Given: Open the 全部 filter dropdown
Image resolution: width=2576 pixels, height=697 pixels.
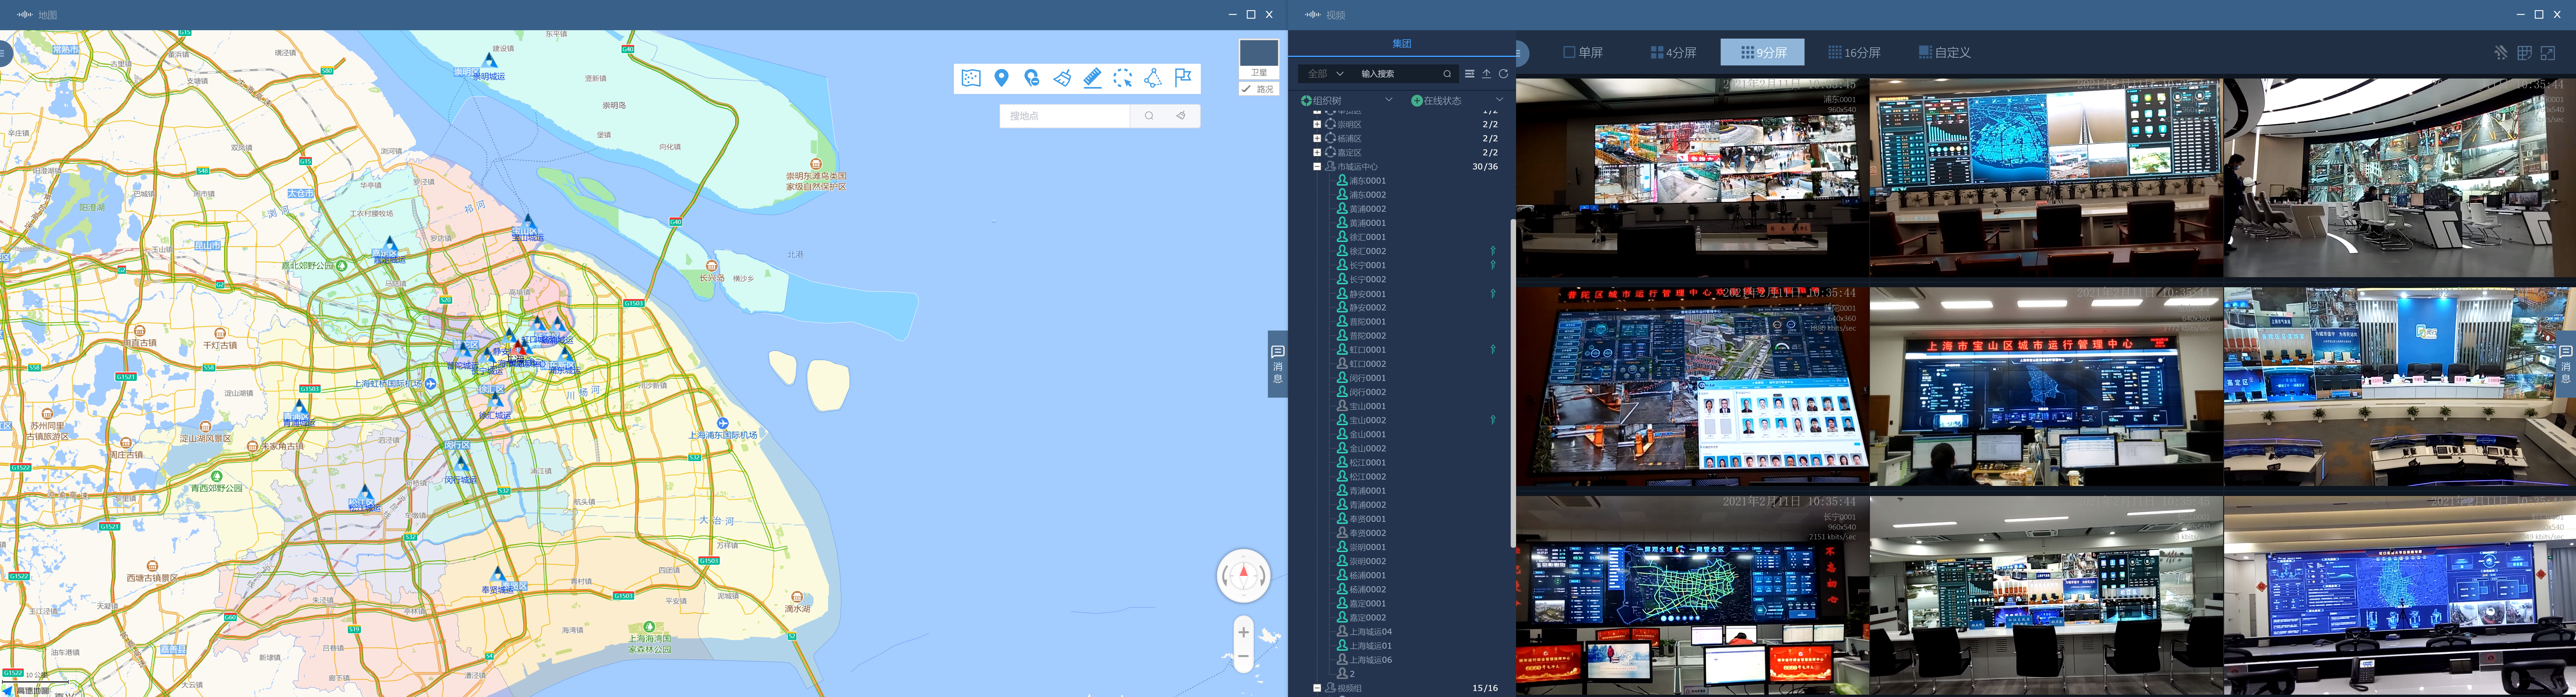Looking at the screenshot, I should click(1326, 74).
